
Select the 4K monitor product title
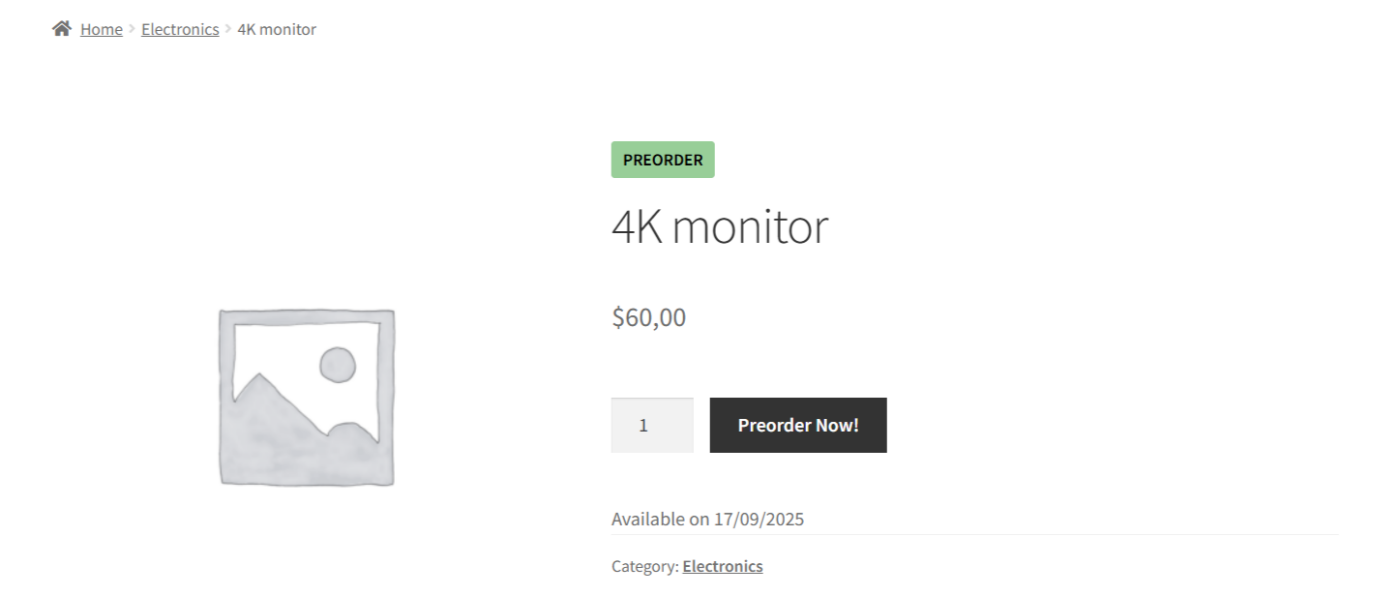pyautogui.click(x=720, y=226)
